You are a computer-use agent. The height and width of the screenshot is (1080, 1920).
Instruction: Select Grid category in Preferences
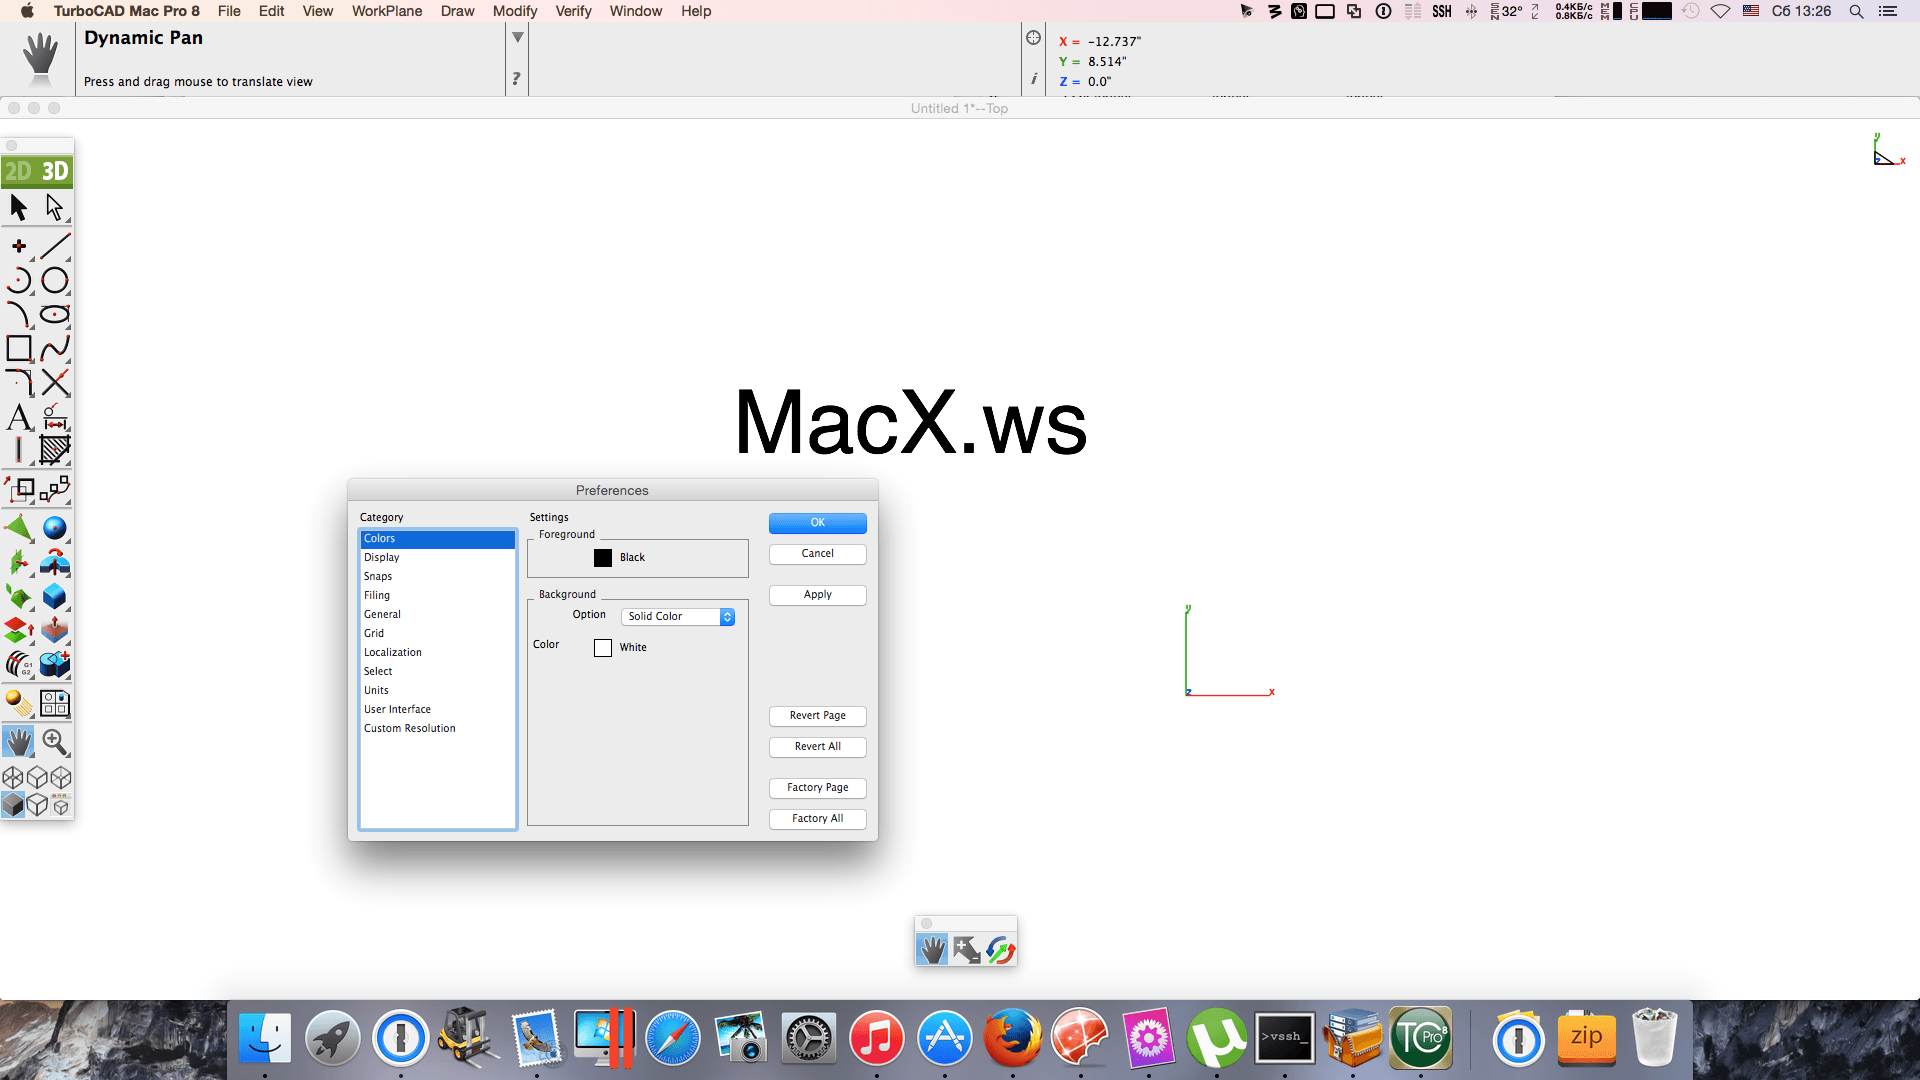[x=437, y=634]
